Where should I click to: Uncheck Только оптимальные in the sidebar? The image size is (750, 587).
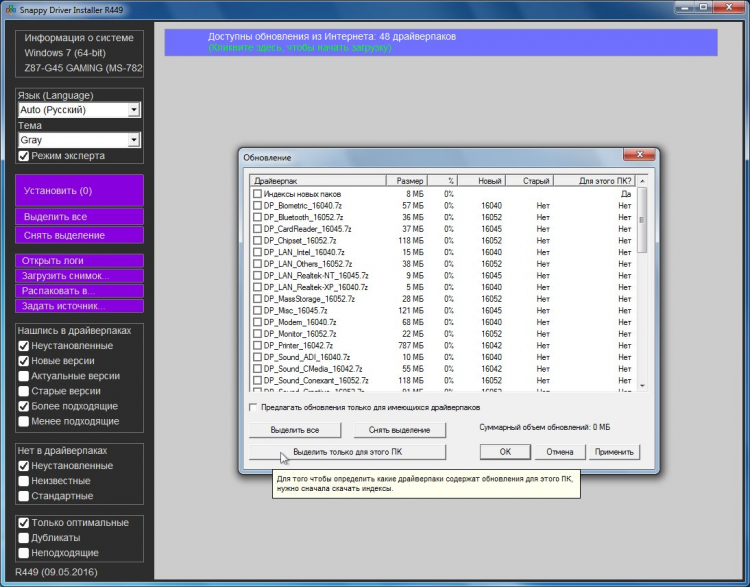point(24,523)
